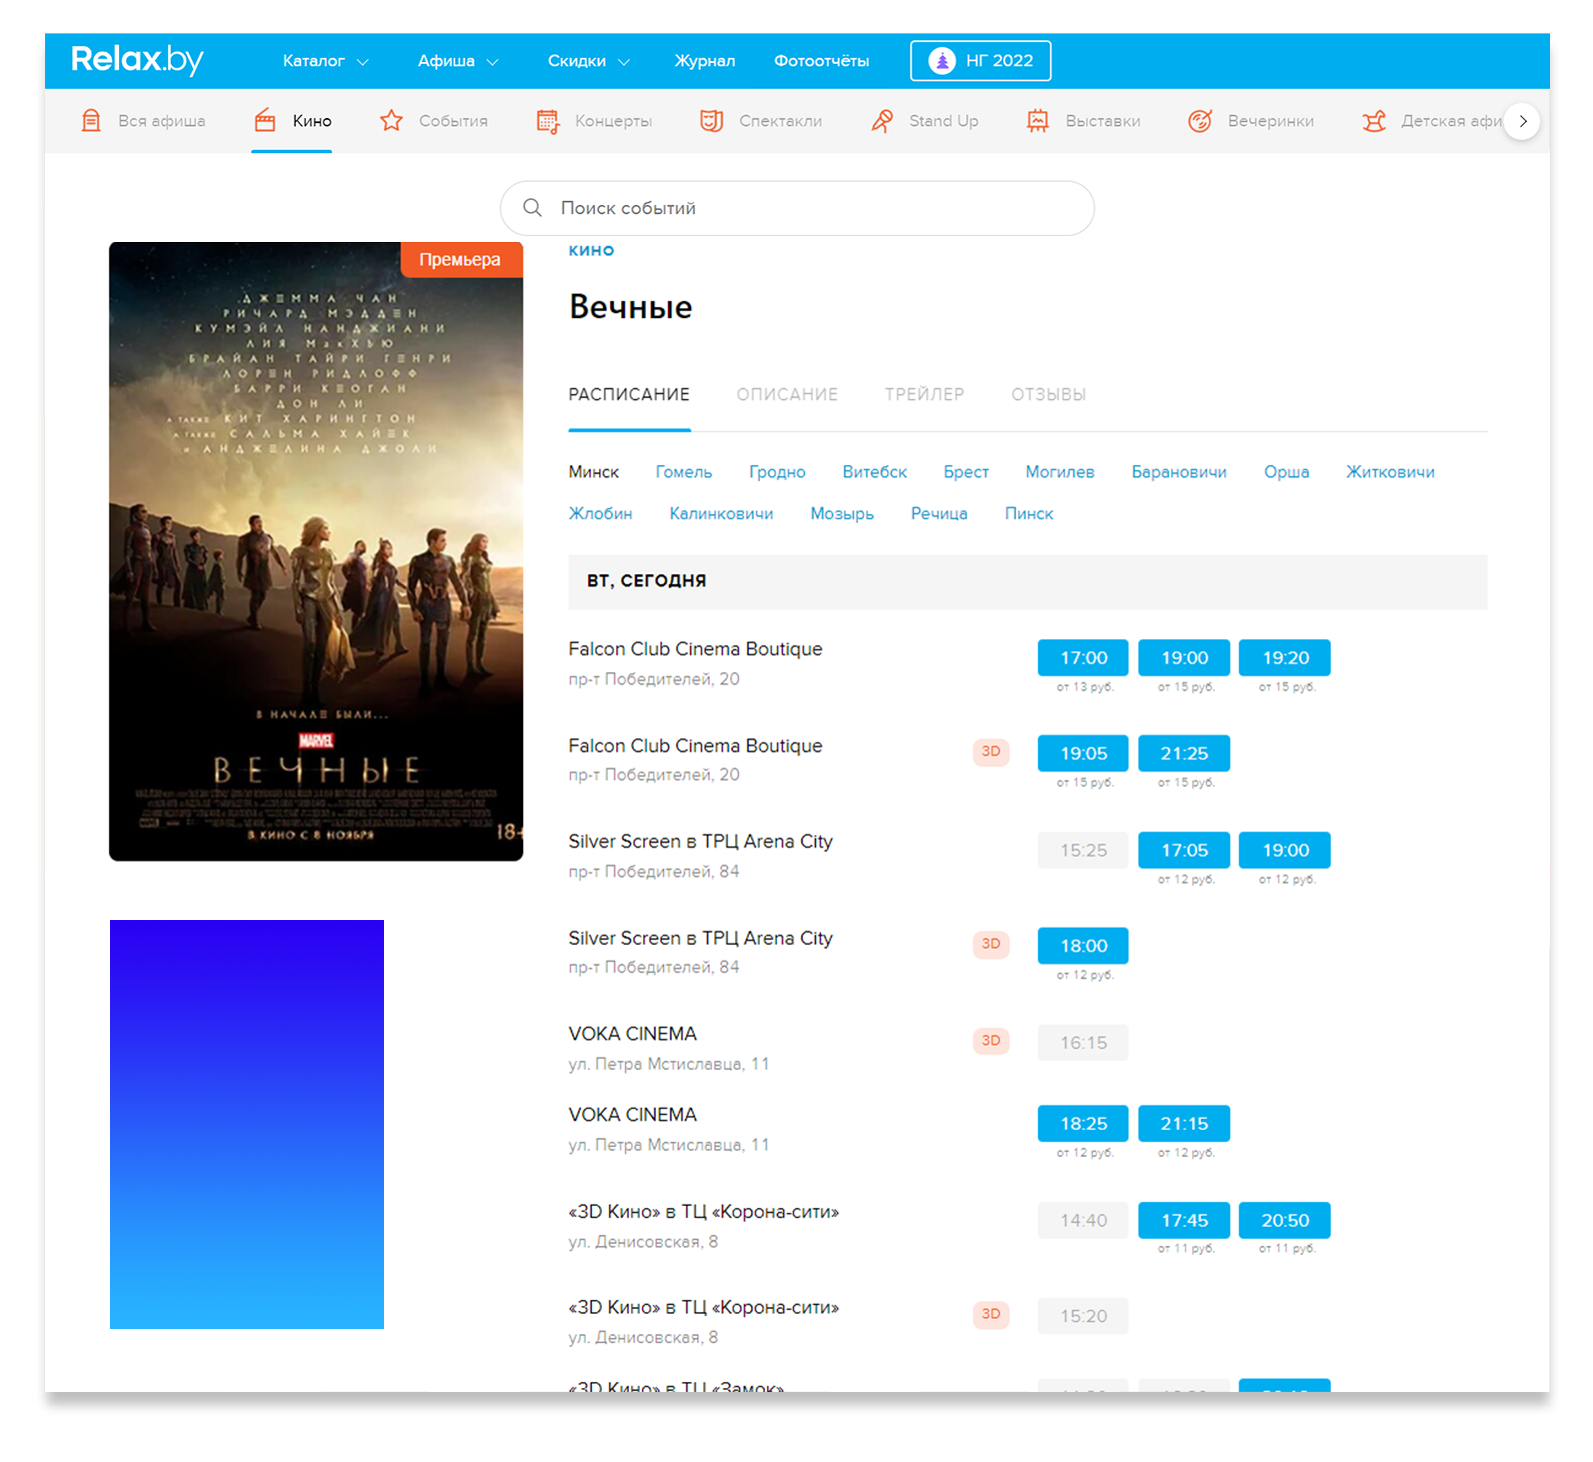Switch to the Расписание tab
The width and height of the screenshot is (1593, 1462).
pos(629,394)
